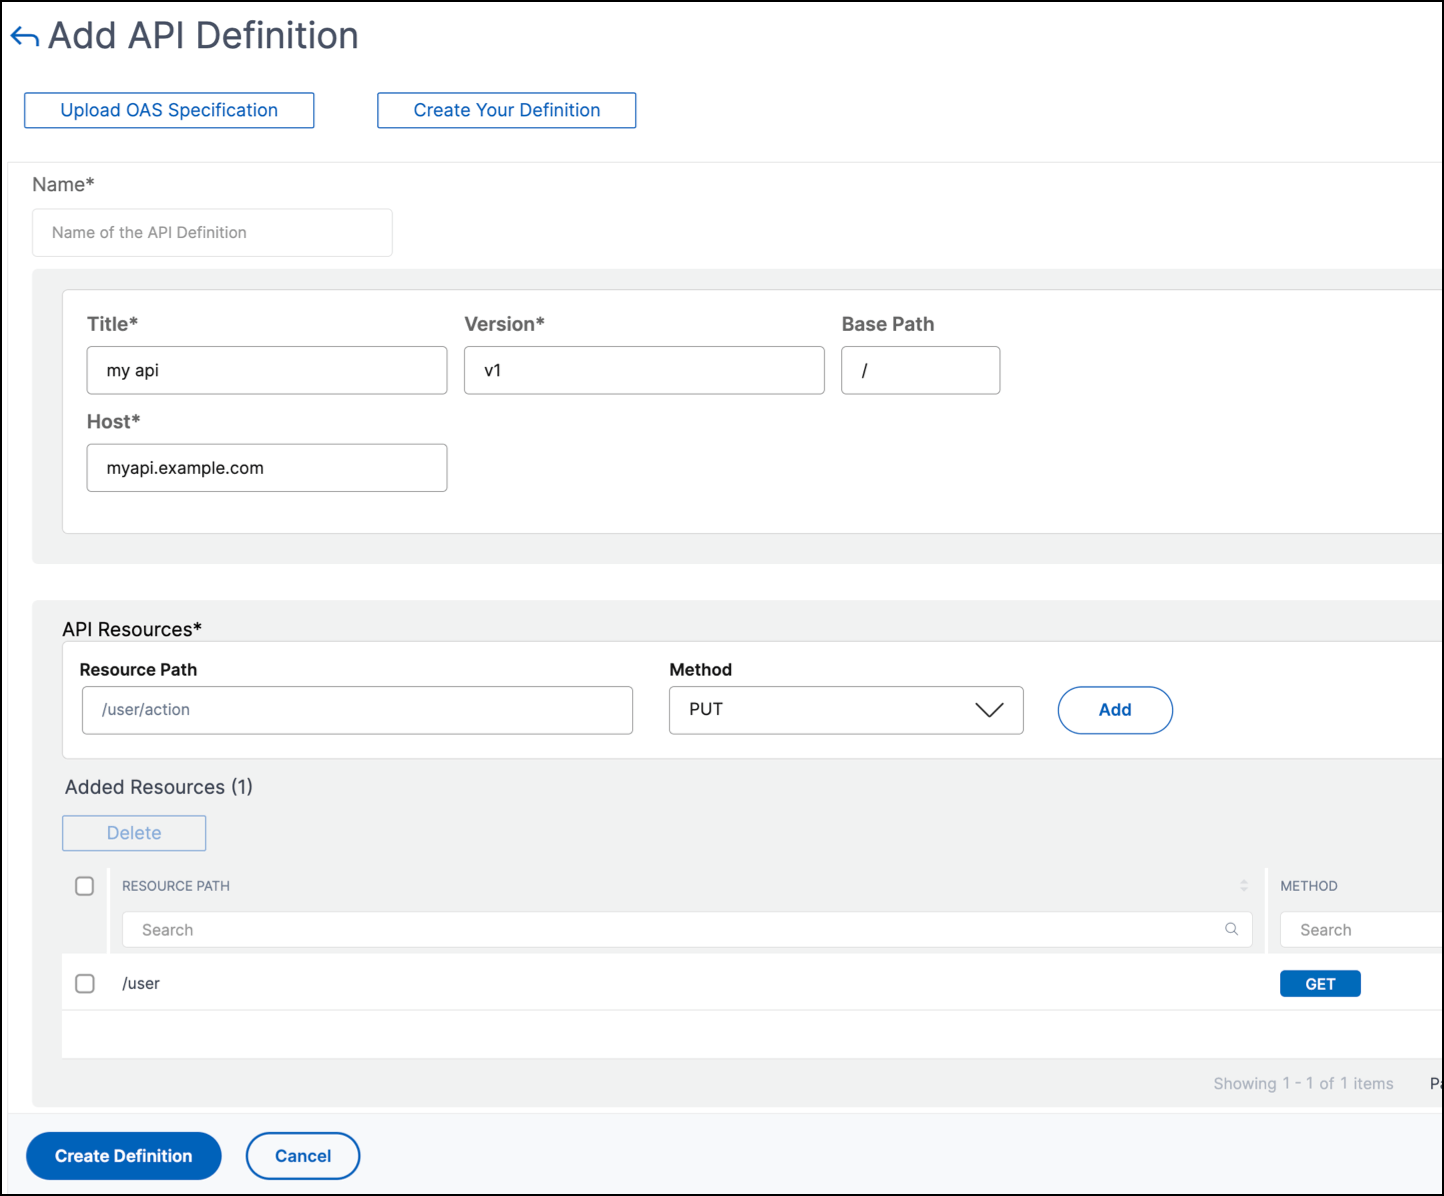Click the Delete resources button

pyautogui.click(x=134, y=833)
